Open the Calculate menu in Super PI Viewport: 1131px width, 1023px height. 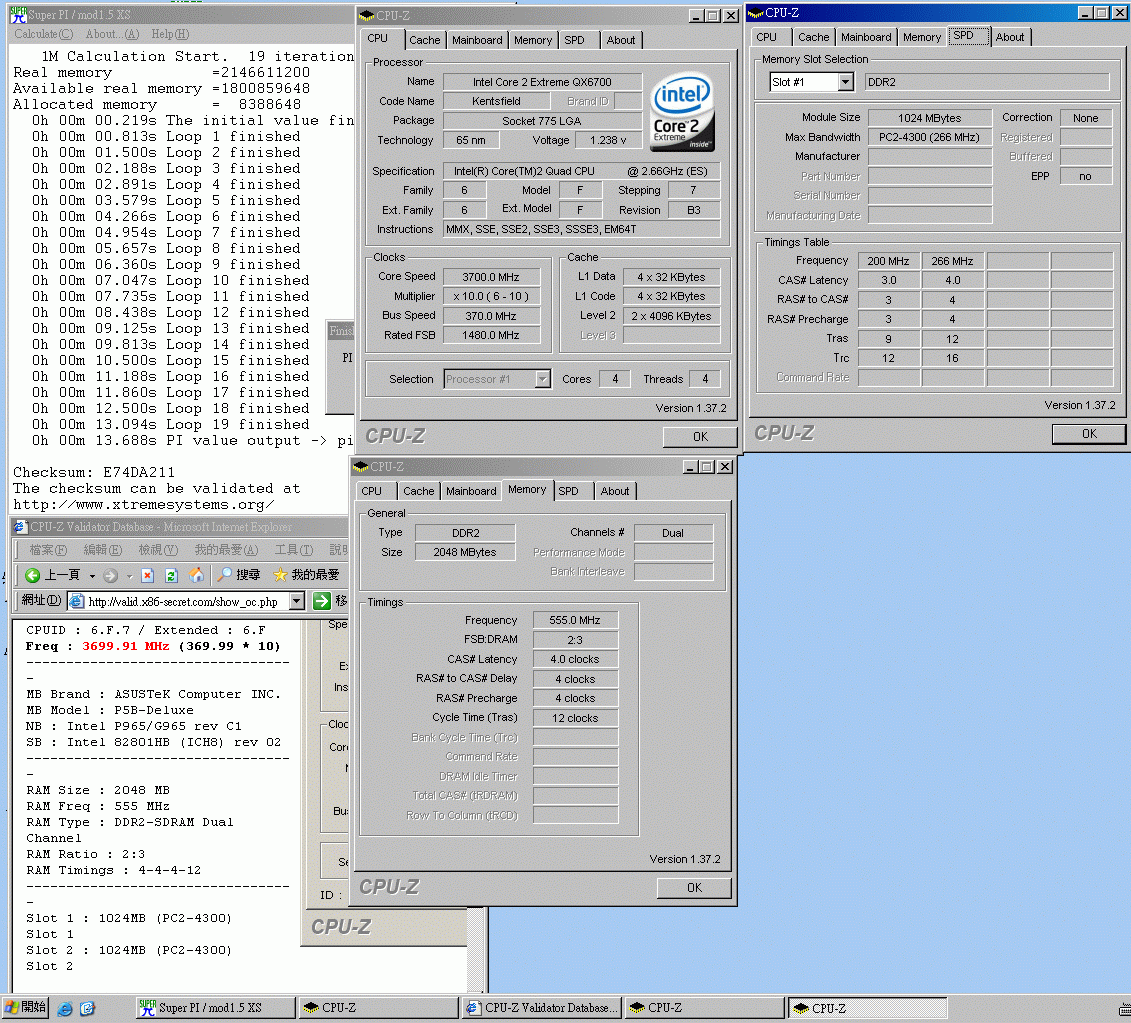pos(43,34)
